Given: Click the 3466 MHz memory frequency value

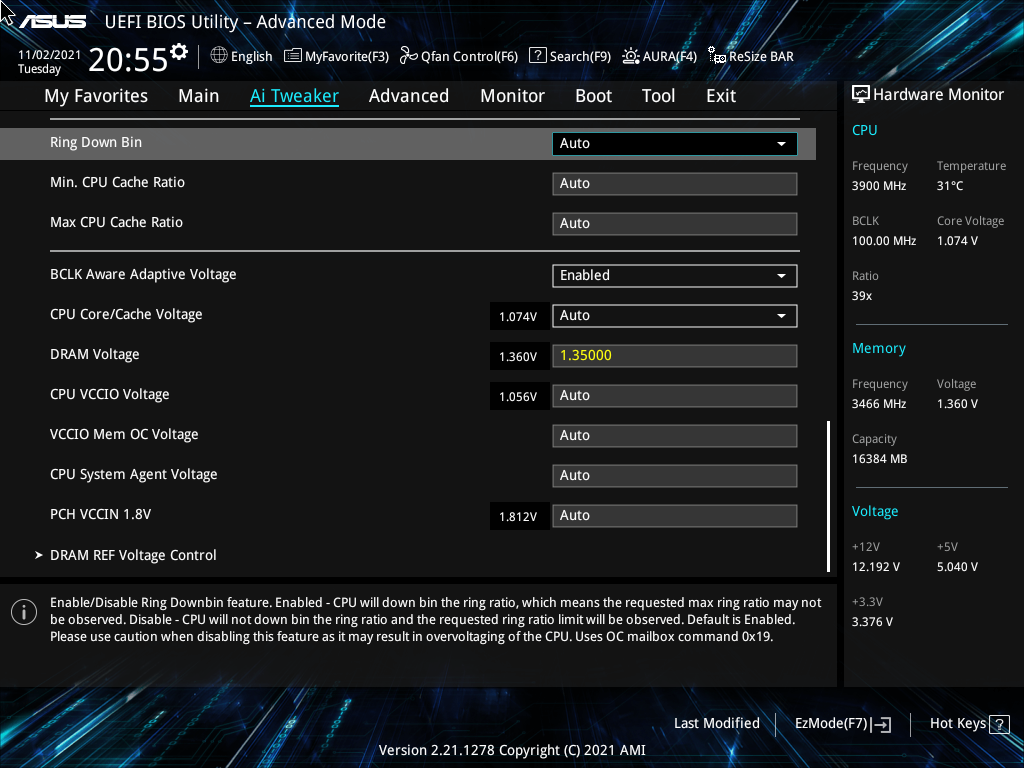Looking at the screenshot, I should pos(879,404).
